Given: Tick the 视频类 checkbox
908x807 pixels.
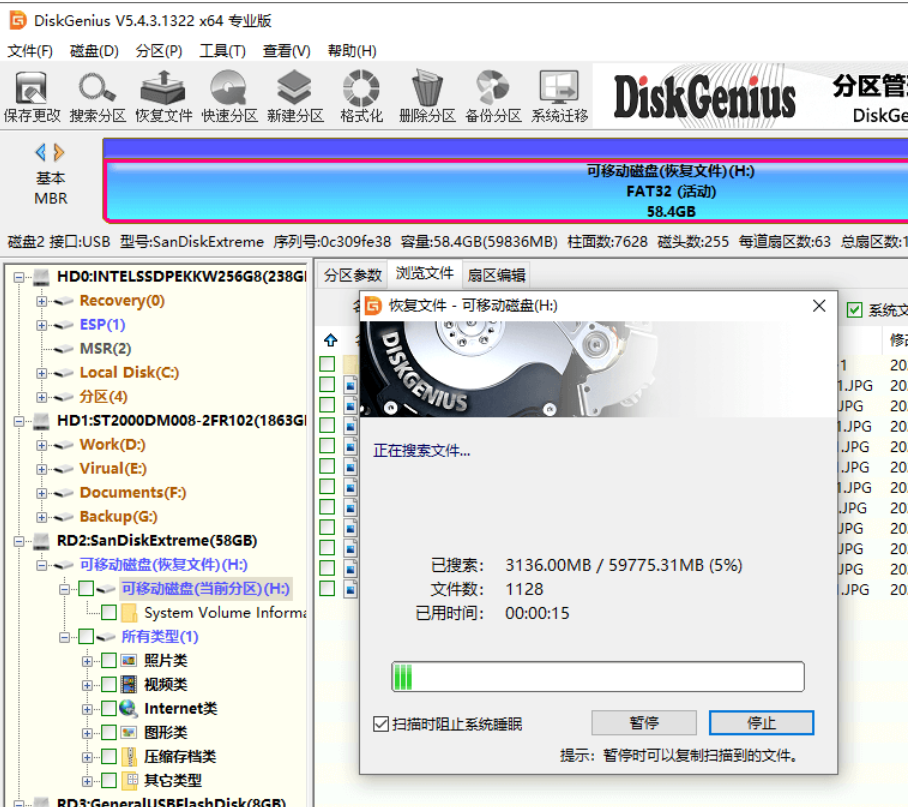Looking at the screenshot, I should pyautogui.click(x=109, y=685).
